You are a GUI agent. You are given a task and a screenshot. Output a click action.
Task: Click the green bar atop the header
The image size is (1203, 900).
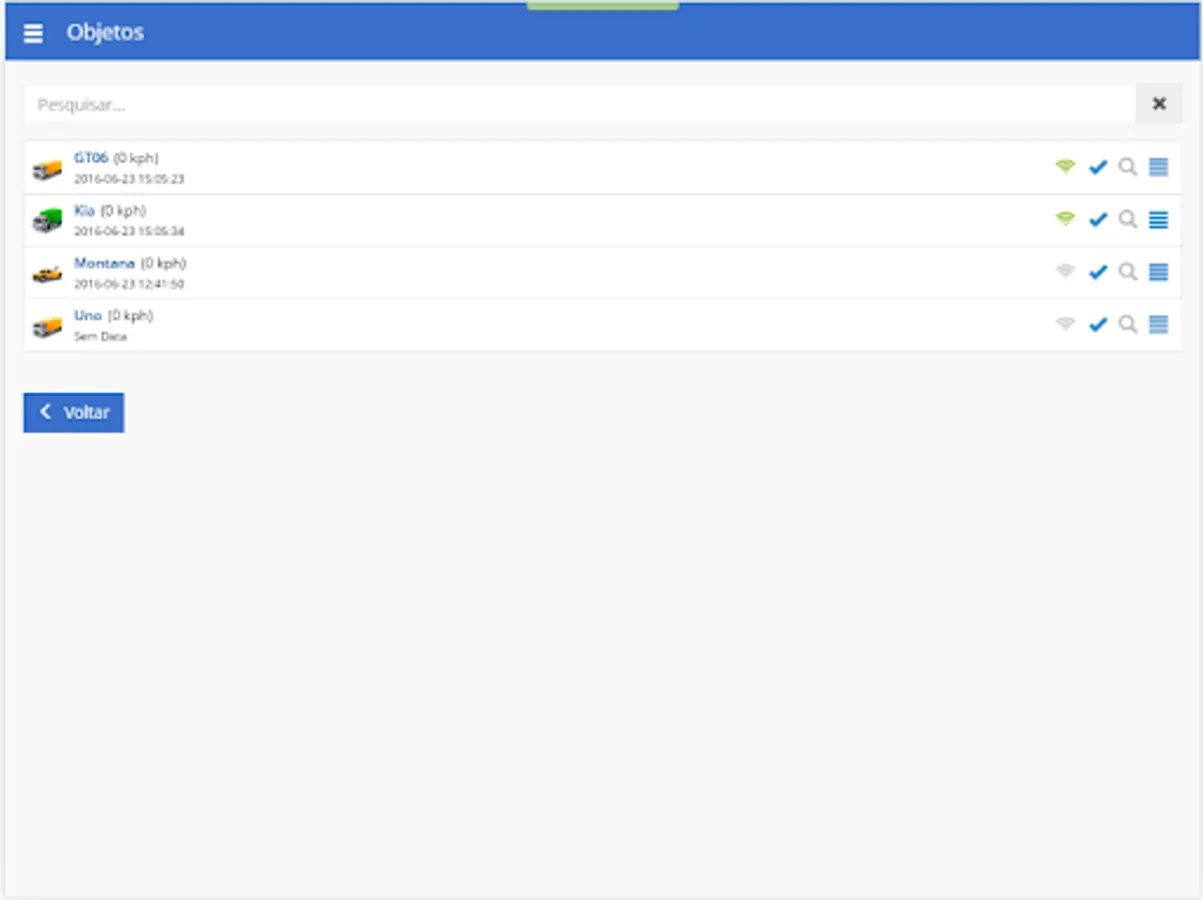603,5
